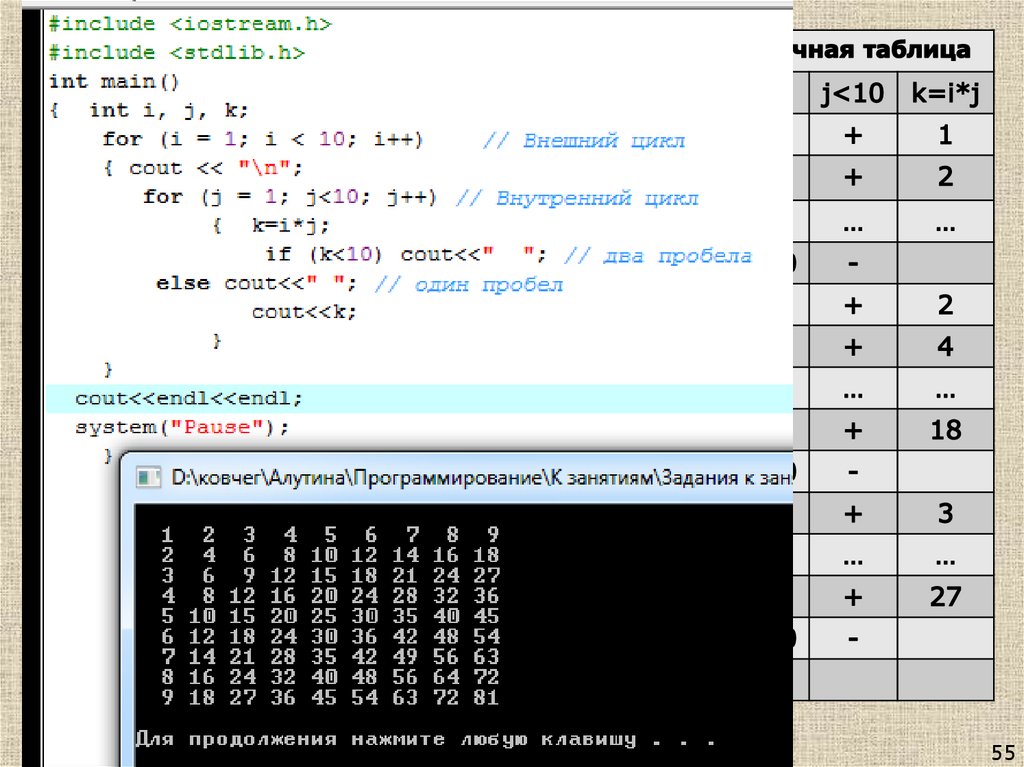Viewport: 1024px width, 767px height.
Task: Click the console value '64'
Action: (x=446, y=677)
